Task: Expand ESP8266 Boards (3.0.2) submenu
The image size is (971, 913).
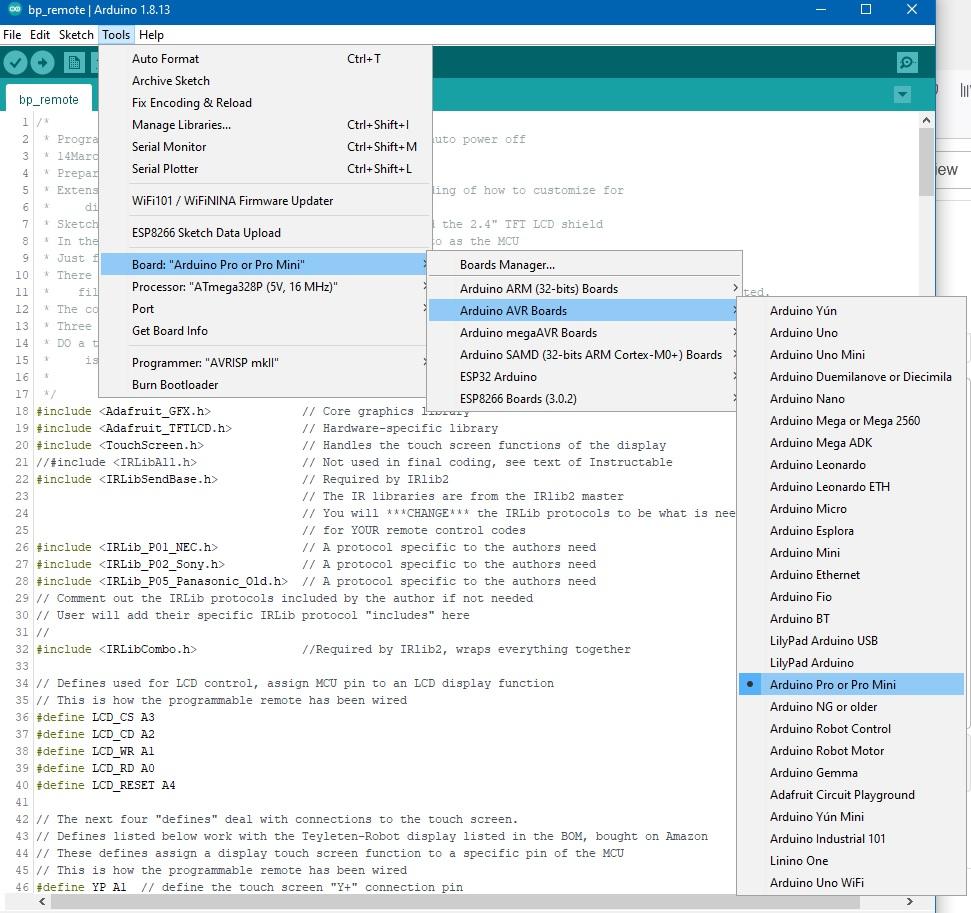Action: pyautogui.click(x=584, y=398)
